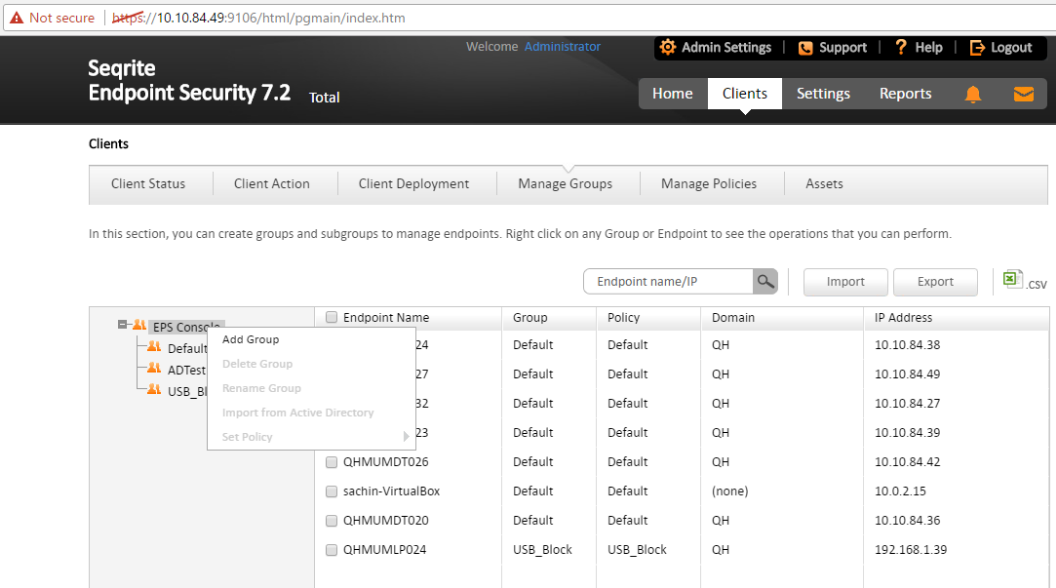Export list via the CSV icon
Image resolution: width=1056 pixels, height=588 pixels.
point(1024,280)
